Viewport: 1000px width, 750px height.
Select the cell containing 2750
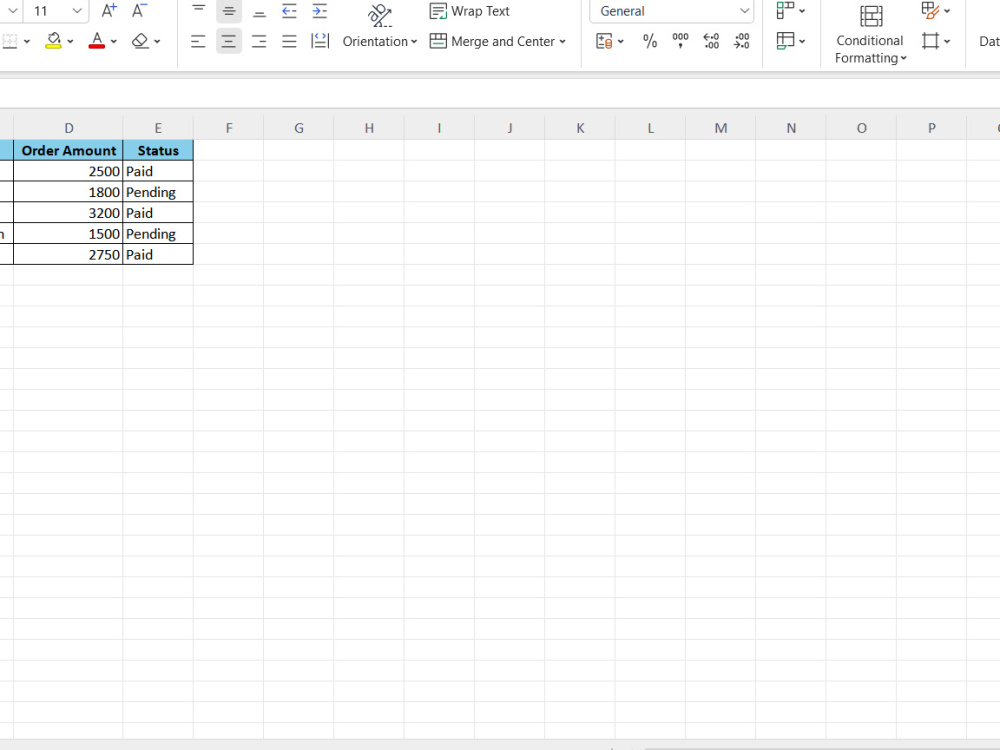point(68,254)
